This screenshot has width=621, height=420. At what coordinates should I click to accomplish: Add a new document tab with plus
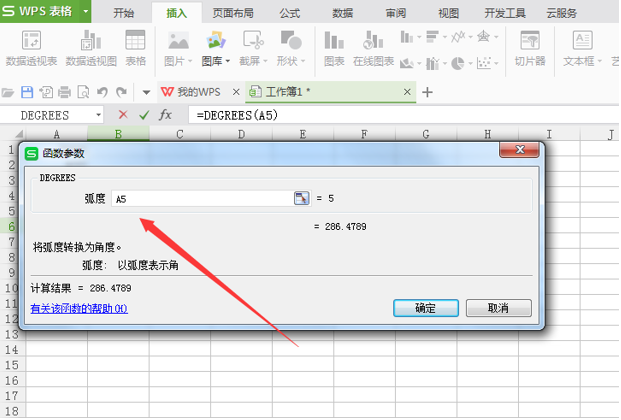pos(427,92)
